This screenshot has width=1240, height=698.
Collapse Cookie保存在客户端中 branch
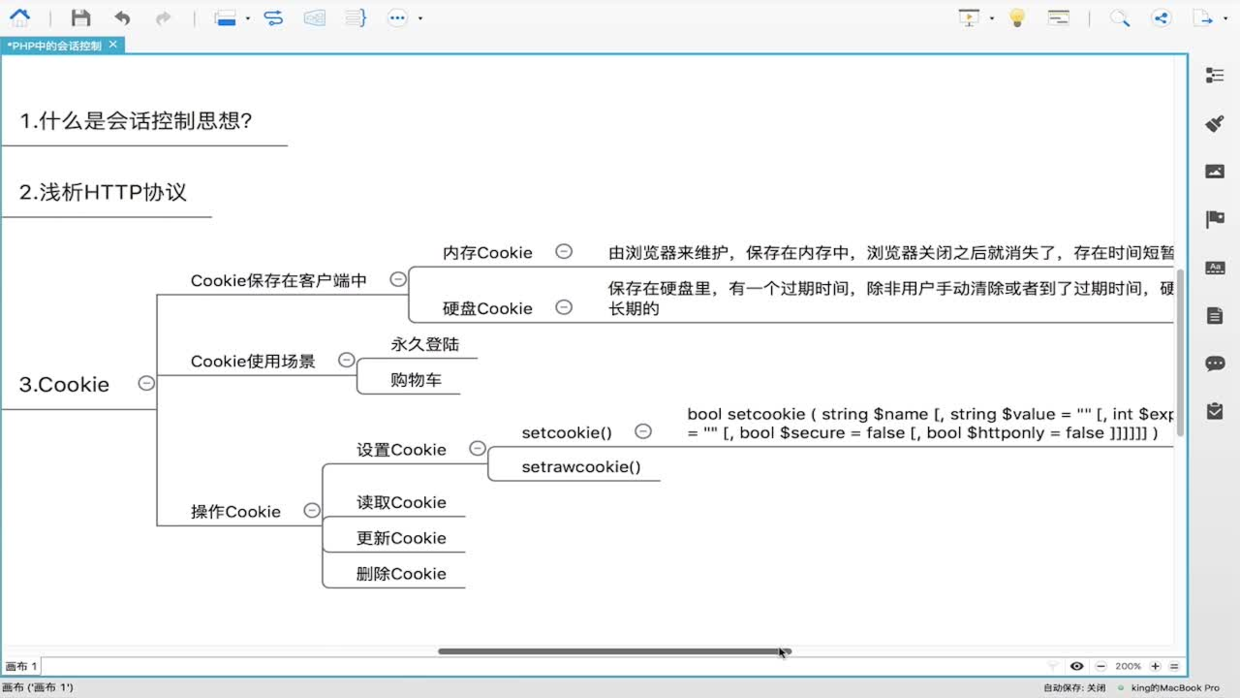pos(398,280)
